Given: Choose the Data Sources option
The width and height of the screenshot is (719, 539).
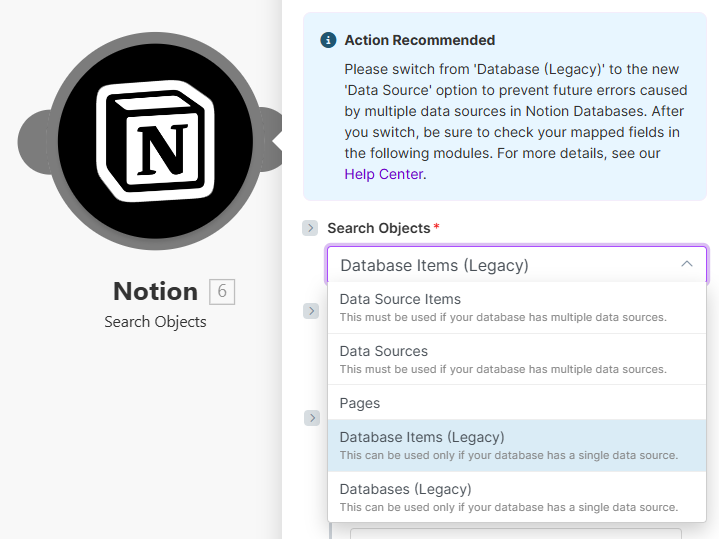Looking at the screenshot, I should click(517, 359).
